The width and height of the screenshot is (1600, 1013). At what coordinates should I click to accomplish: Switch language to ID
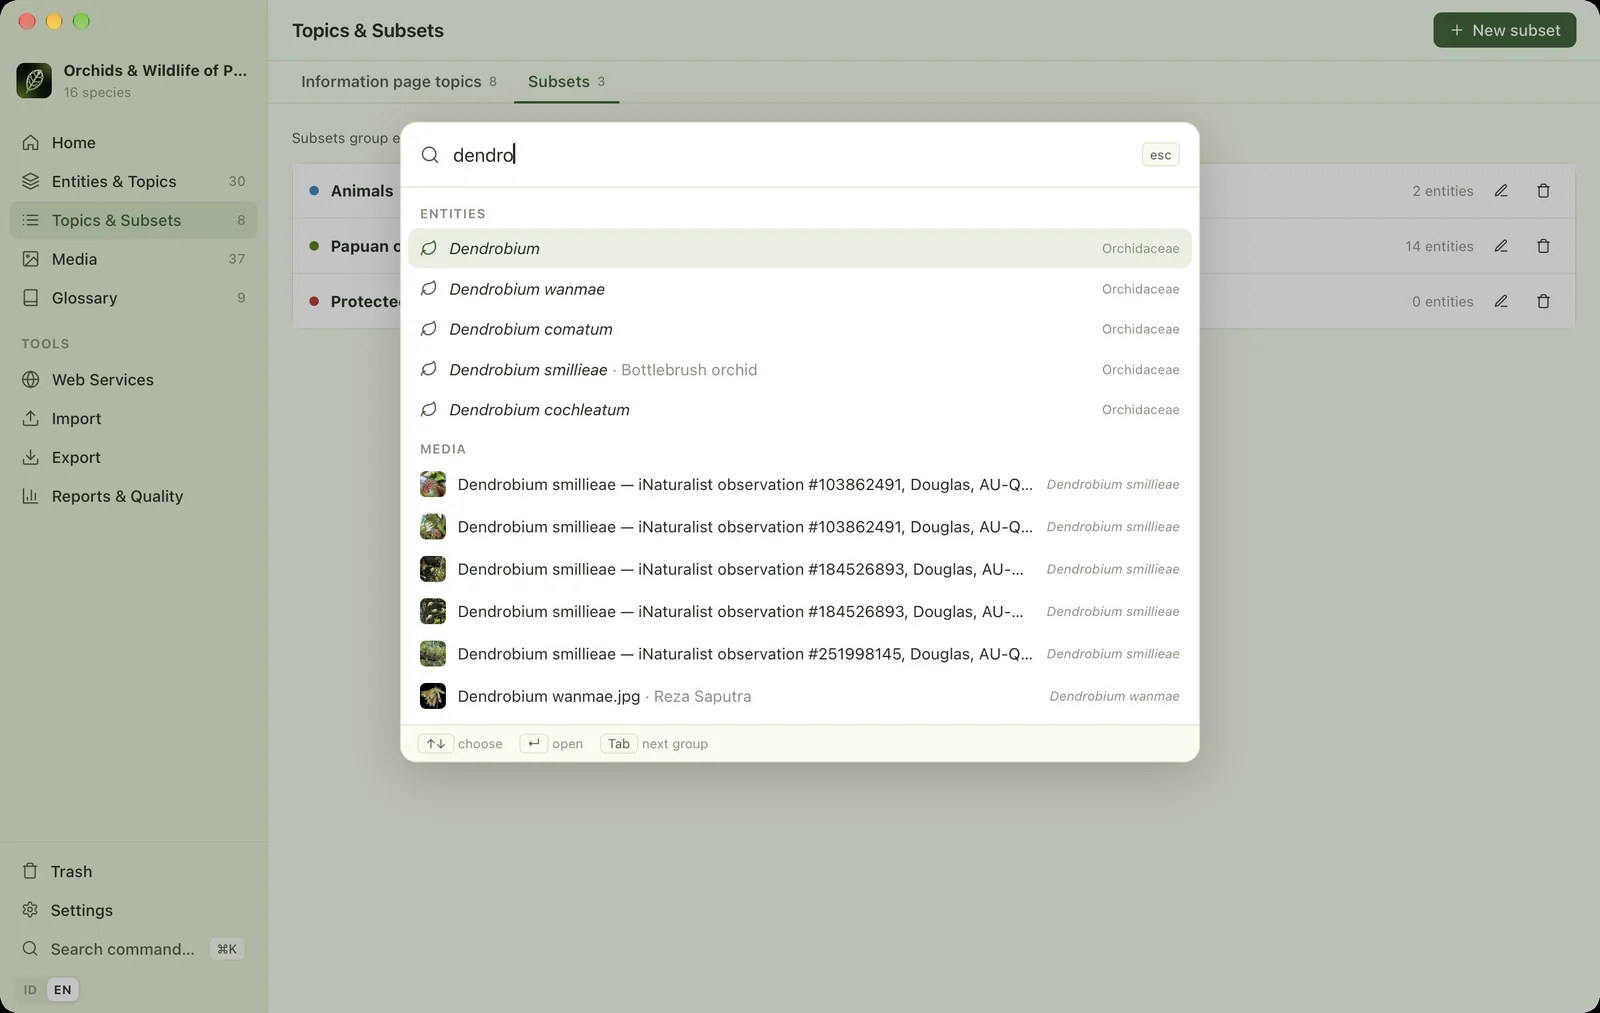(30, 990)
